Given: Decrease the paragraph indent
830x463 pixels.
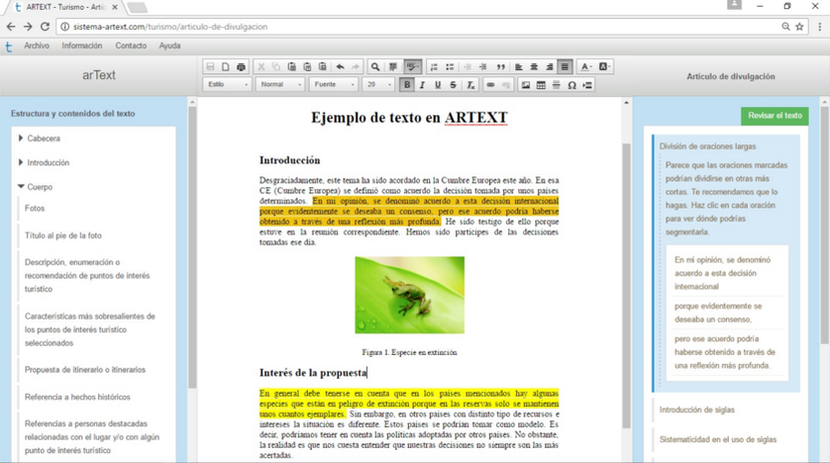Looking at the screenshot, I should (x=467, y=67).
